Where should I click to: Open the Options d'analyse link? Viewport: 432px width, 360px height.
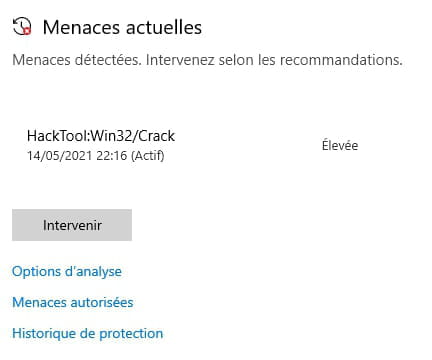(67, 272)
